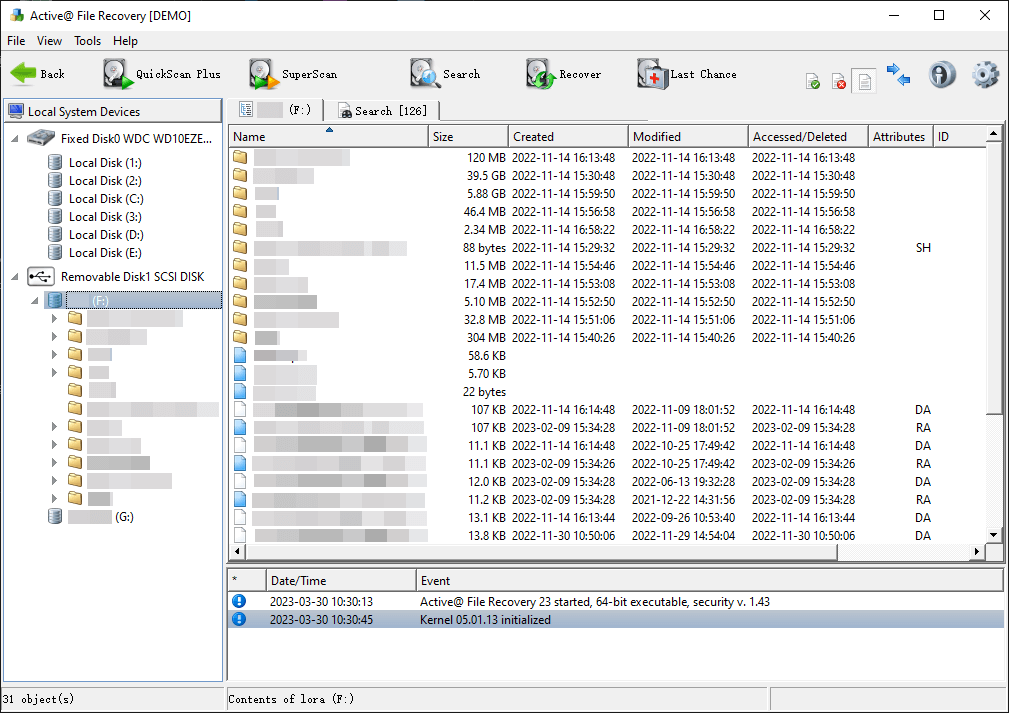Viewport: 1009px width, 713px height.
Task: Click the document preview icon
Action: (x=864, y=82)
